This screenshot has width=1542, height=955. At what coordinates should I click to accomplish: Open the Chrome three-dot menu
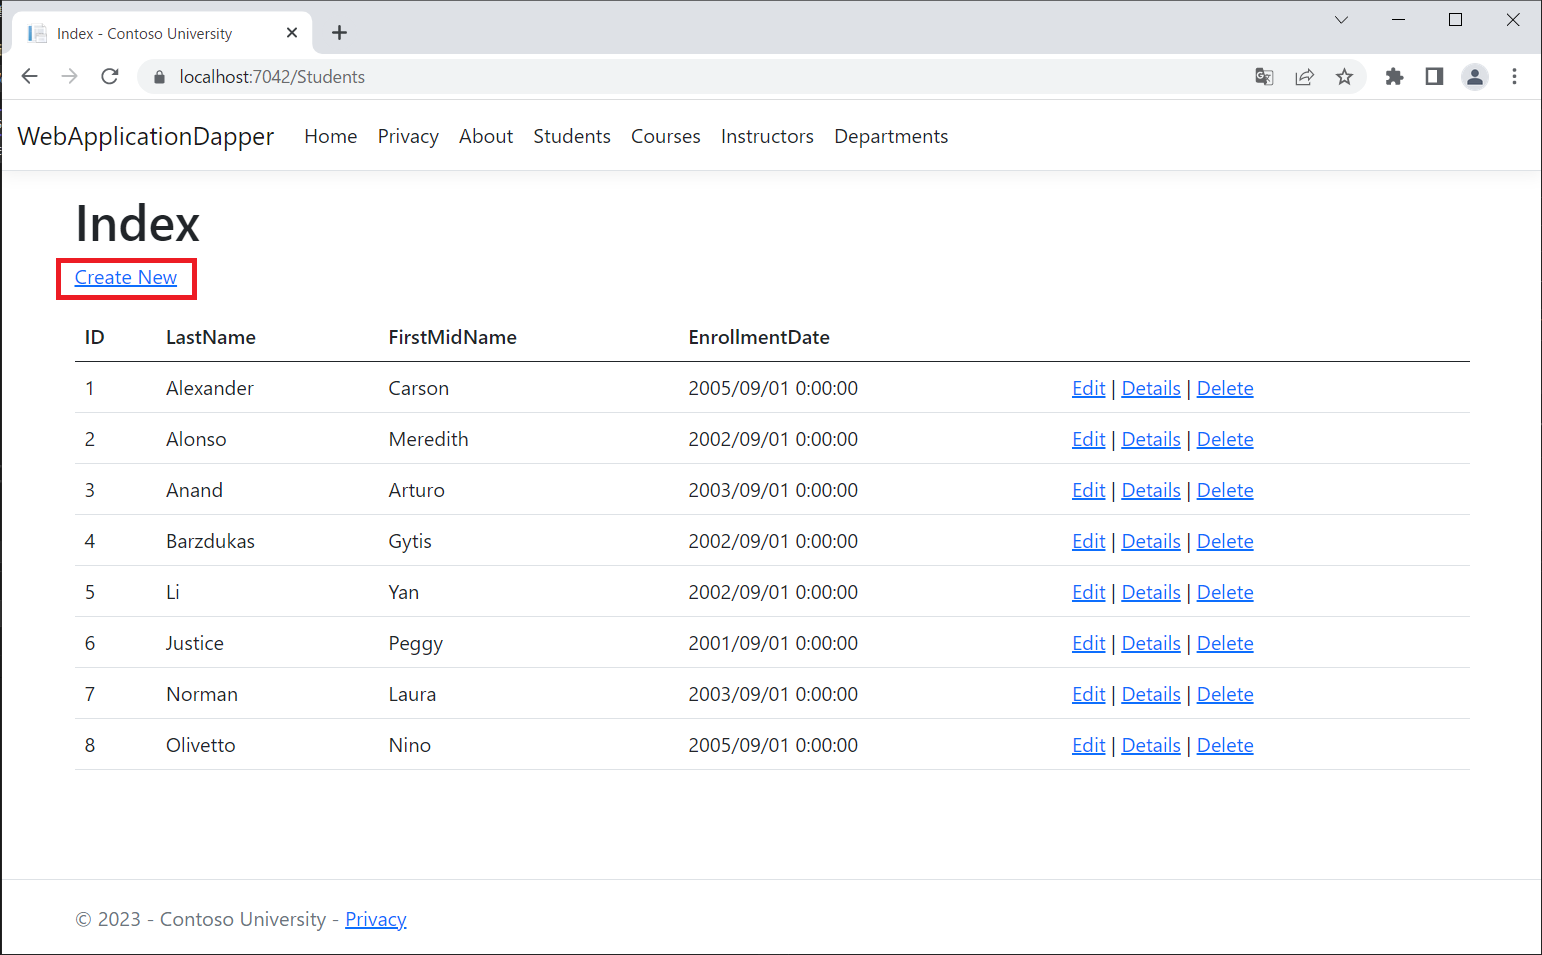[1514, 77]
